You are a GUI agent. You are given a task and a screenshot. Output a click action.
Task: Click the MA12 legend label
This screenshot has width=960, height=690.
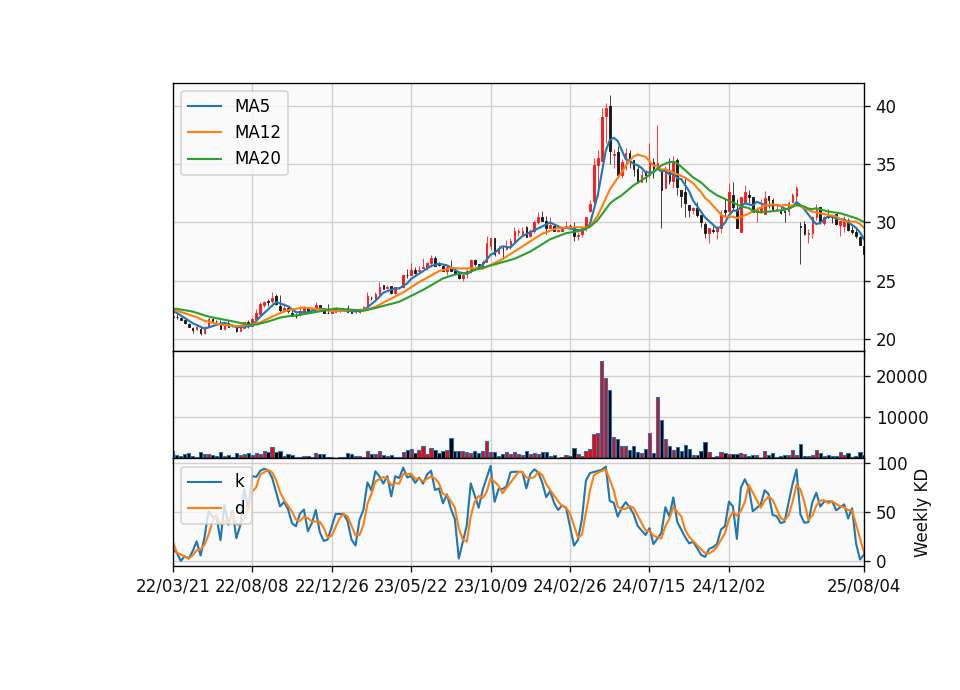(257, 132)
